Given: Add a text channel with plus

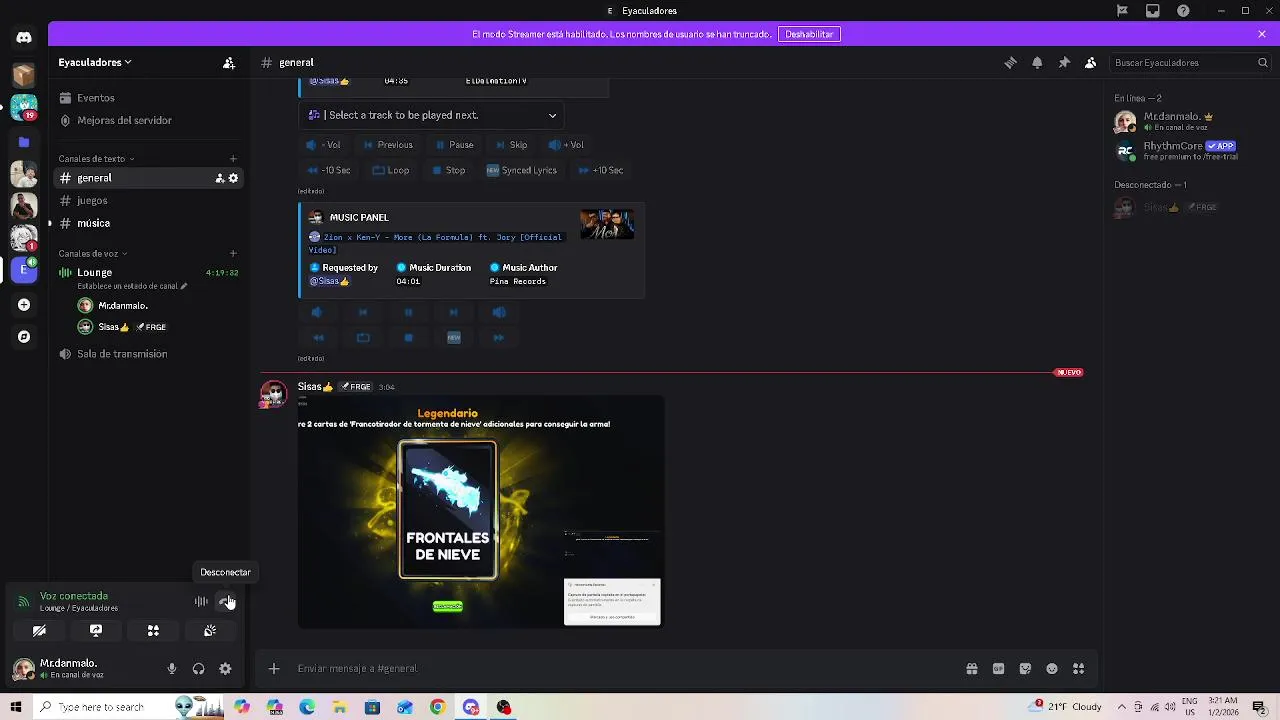Looking at the screenshot, I should coord(233,158).
